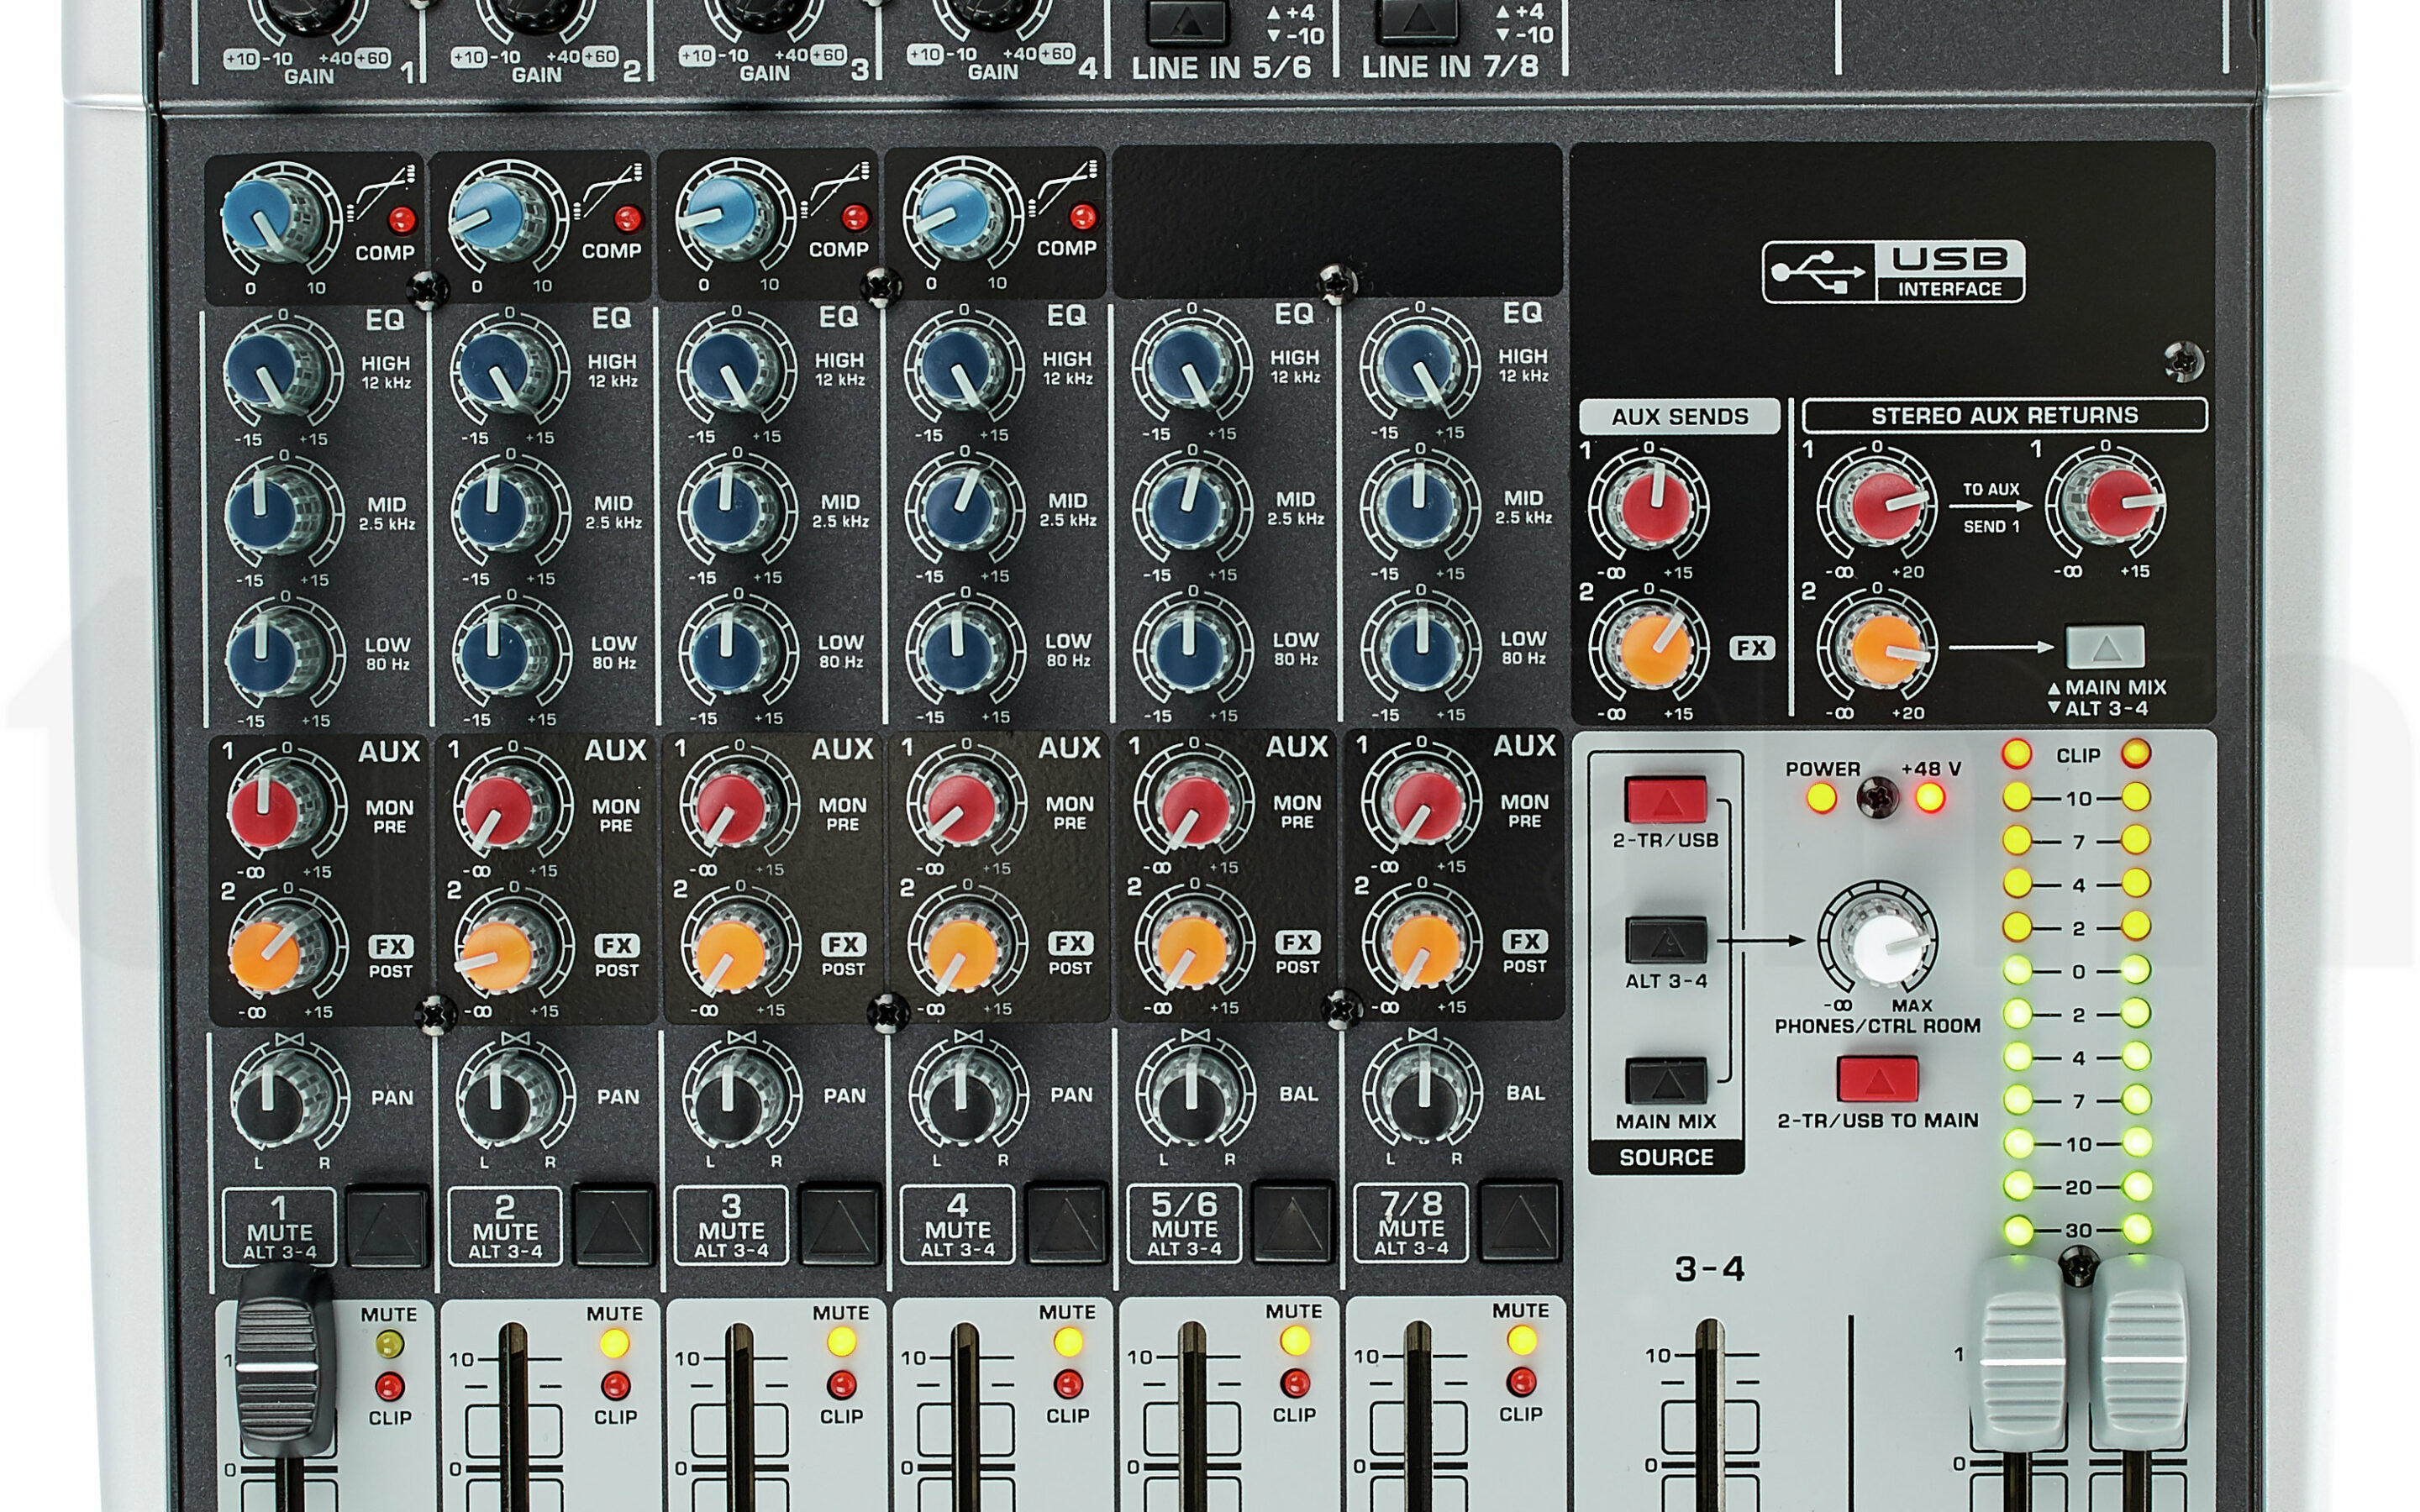The height and width of the screenshot is (1512, 2420).
Task: Toggle channel 5/6 MUTE ALT 3-4 button
Action: tap(1294, 1223)
